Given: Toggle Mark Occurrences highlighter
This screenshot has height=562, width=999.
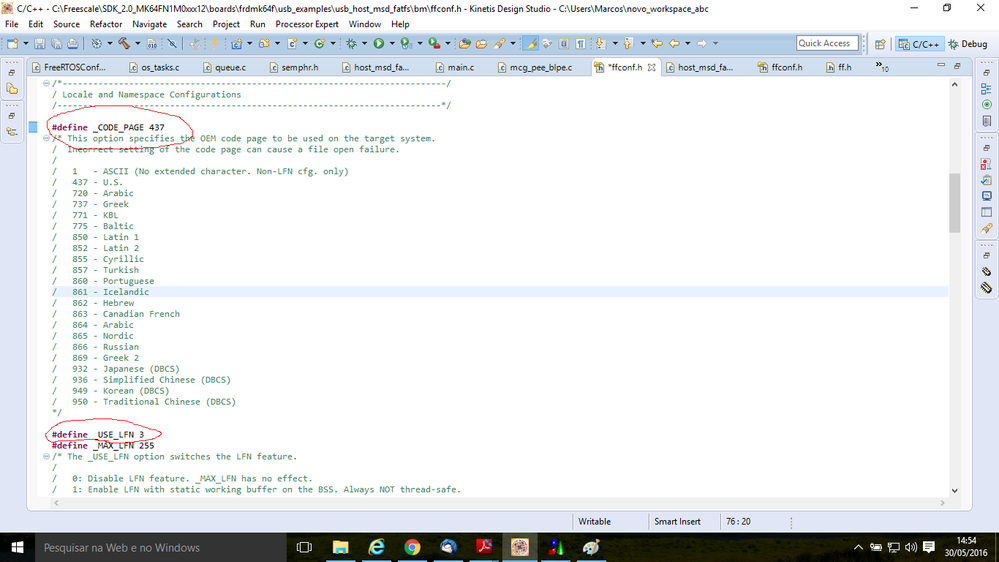Looking at the screenshot, I should [x=530, y=43].
